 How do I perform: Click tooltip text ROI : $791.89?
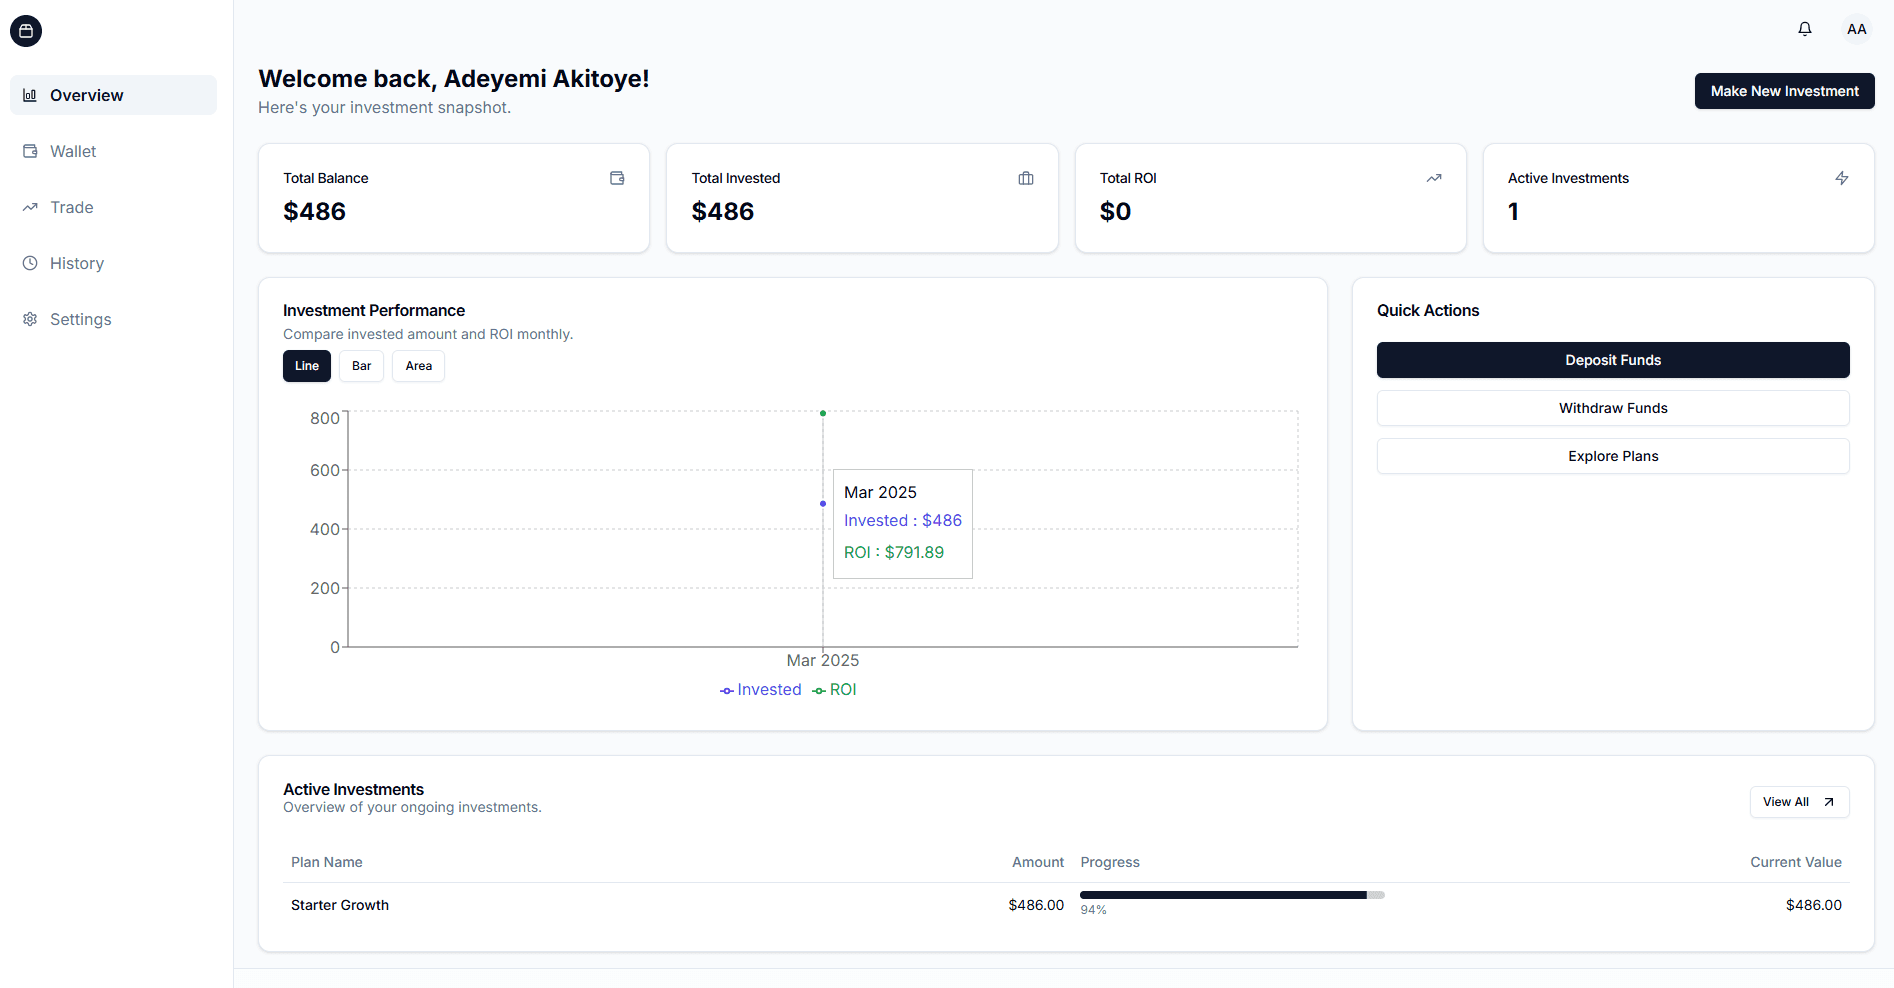[x=894, y=552]
